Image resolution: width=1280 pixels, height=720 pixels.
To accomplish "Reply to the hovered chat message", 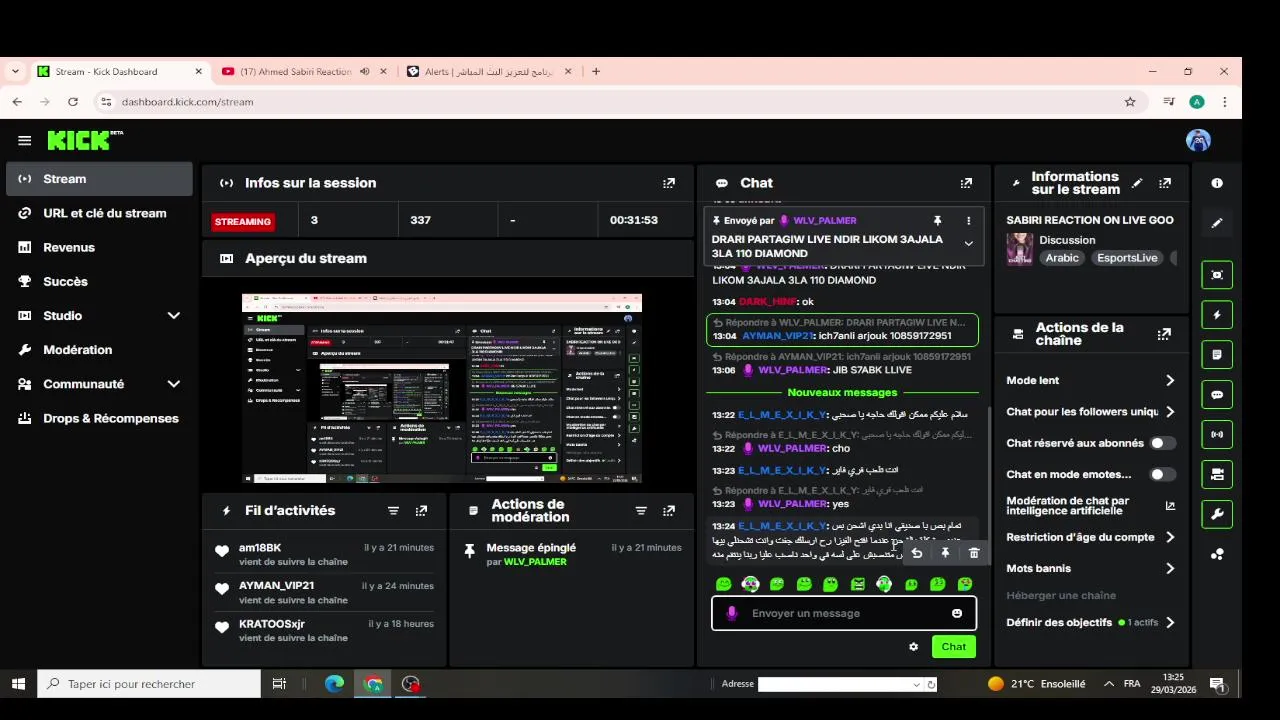I will point(916,553).
